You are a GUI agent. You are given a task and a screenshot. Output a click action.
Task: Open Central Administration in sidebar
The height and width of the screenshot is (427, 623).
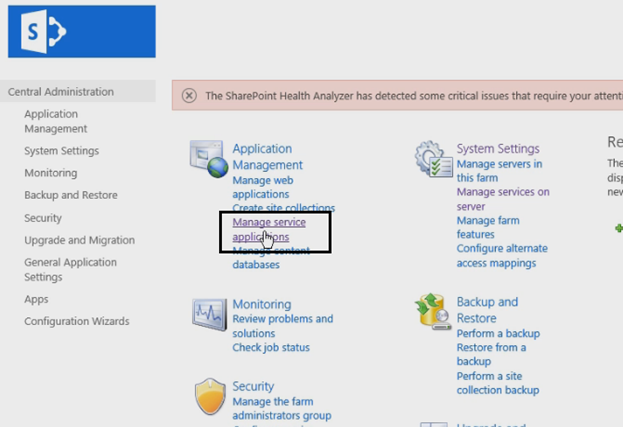tap(61, 92)
